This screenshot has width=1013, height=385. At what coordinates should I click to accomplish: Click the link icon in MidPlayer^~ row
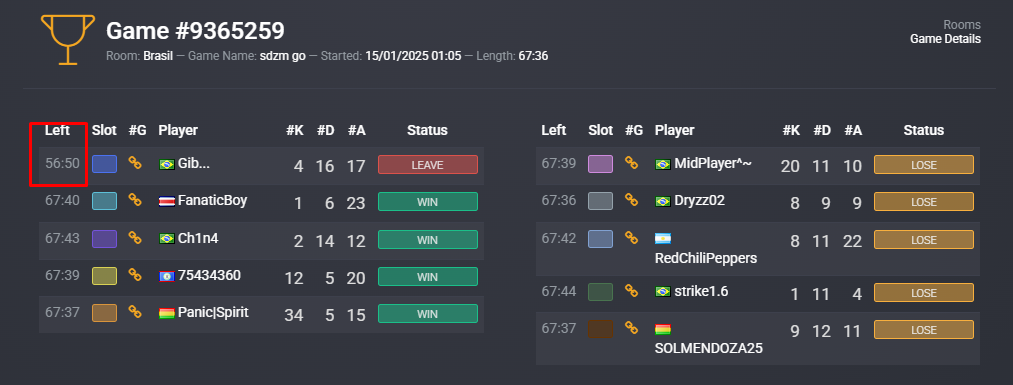click(631, 163)
